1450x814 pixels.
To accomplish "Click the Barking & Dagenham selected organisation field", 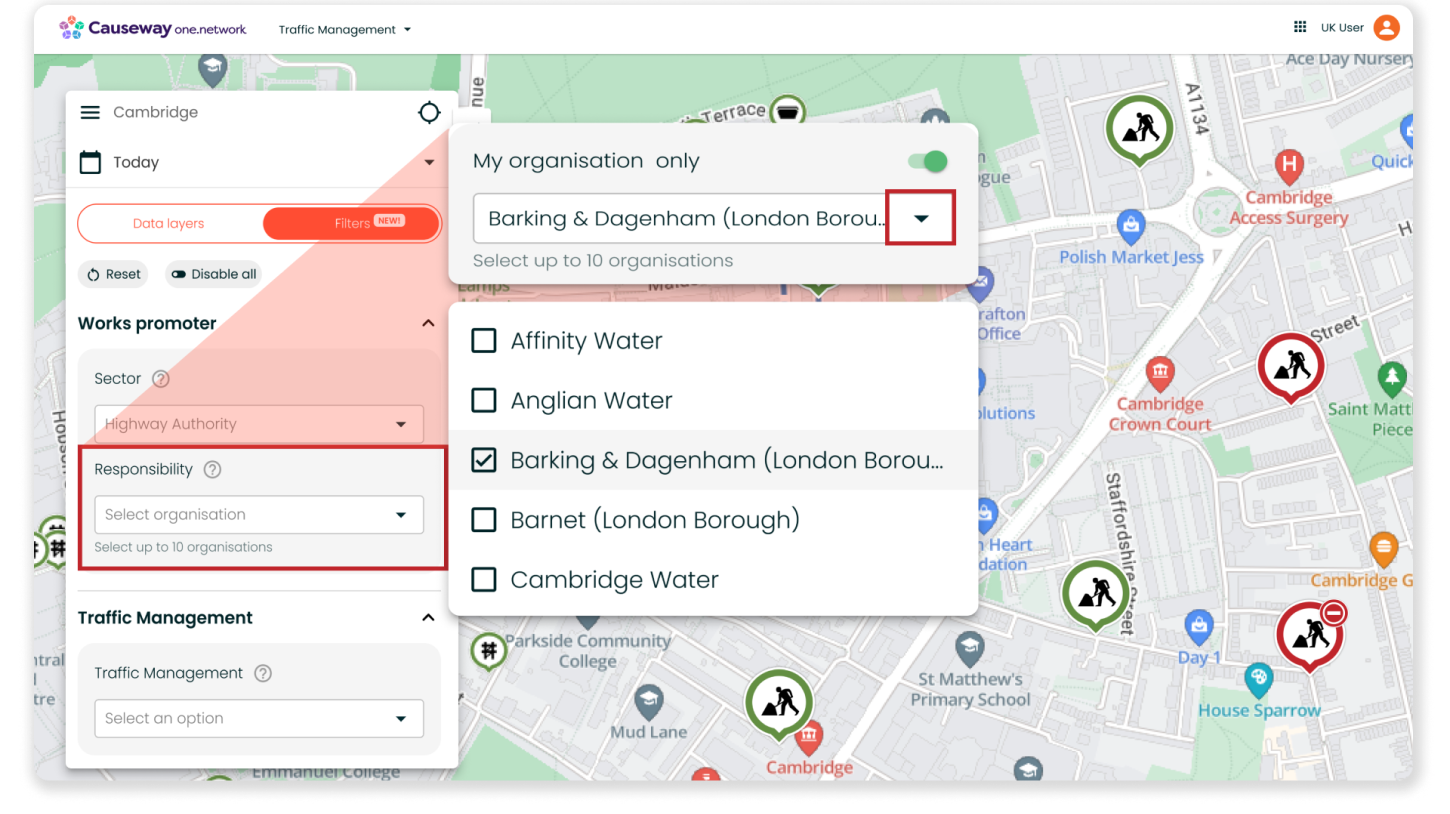I will [x=680, y=218].
